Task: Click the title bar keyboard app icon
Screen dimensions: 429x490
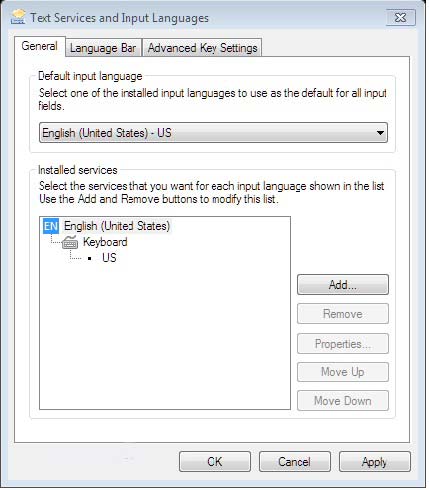Action: (x=18, y=17)
